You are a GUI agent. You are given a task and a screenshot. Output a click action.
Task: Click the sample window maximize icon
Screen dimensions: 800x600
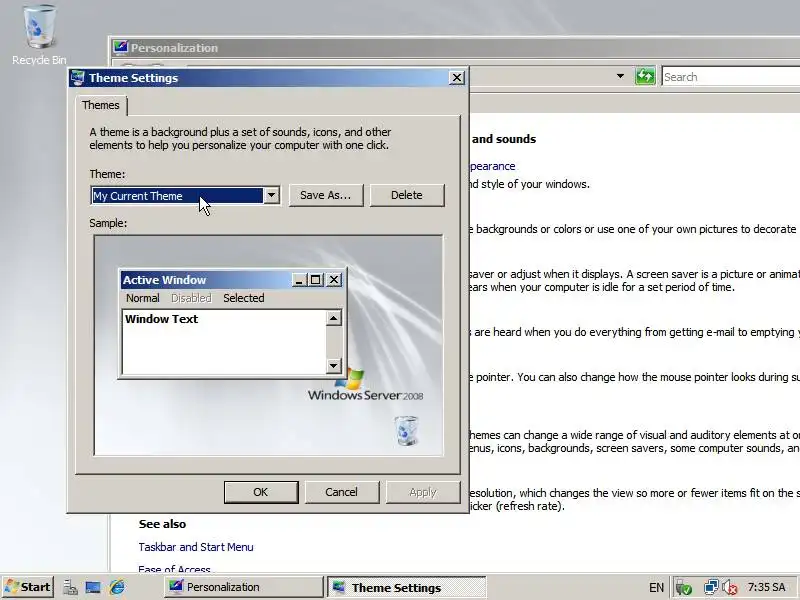(x=316, y=280)
